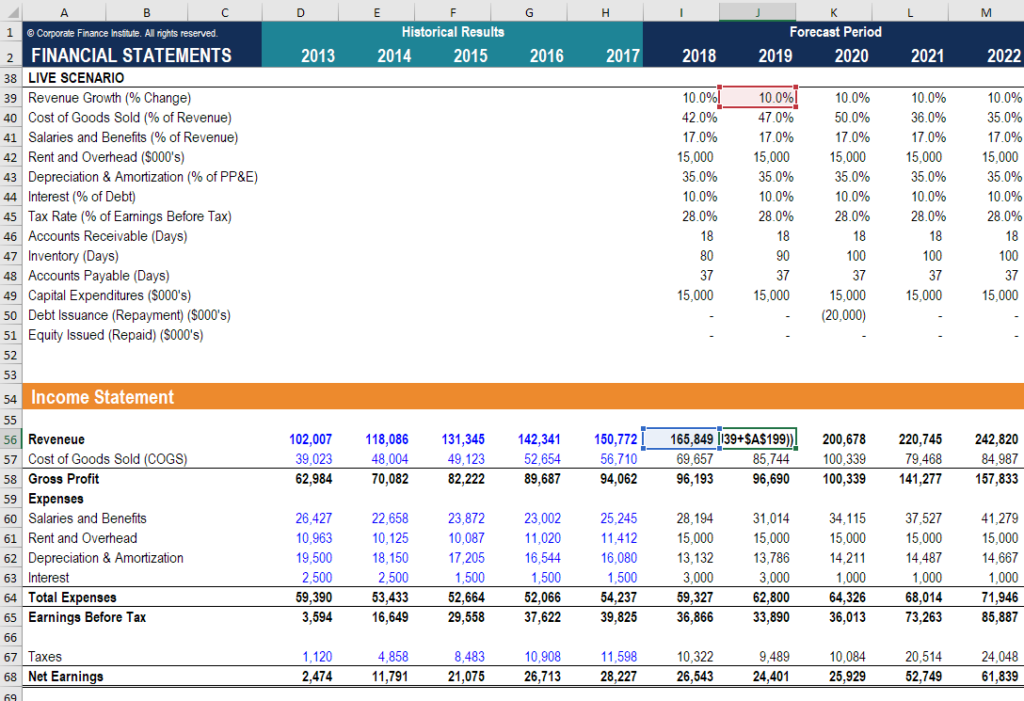Image resolution: width=1024 pixels, height=701 pixels.
Task: Click the Historical Results merged header
Action: click(452, 32)
